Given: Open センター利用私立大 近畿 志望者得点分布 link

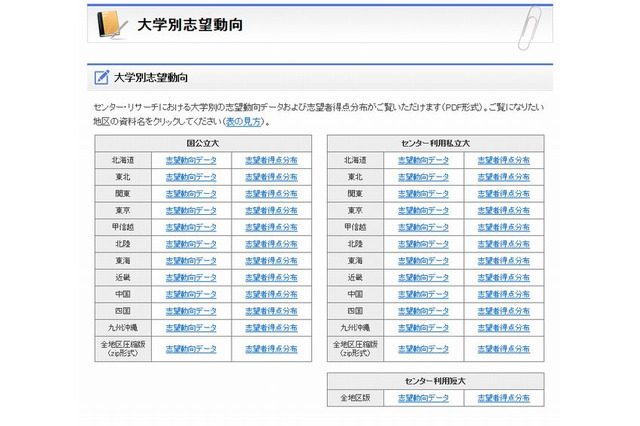Looking at the screenshot, I should coord(504,277).
